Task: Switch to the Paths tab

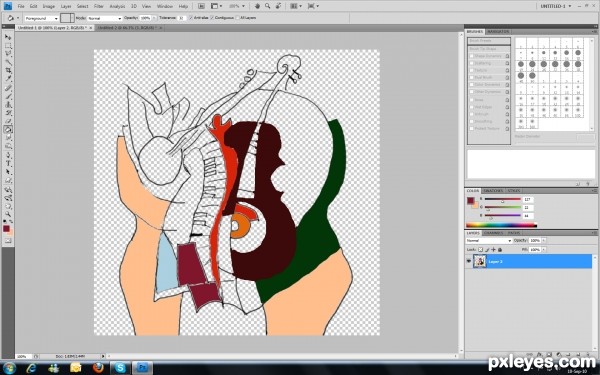Action: click(514, 233)
